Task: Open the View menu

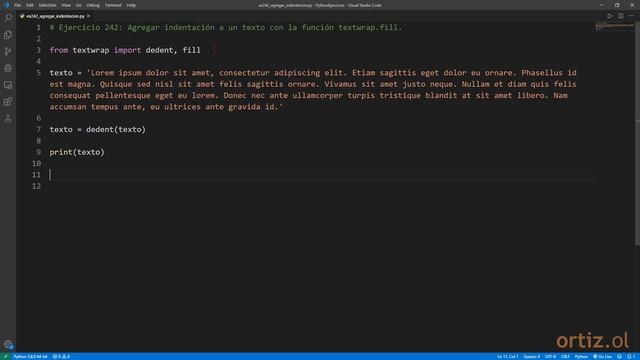Action: click(x=66, y=5)
